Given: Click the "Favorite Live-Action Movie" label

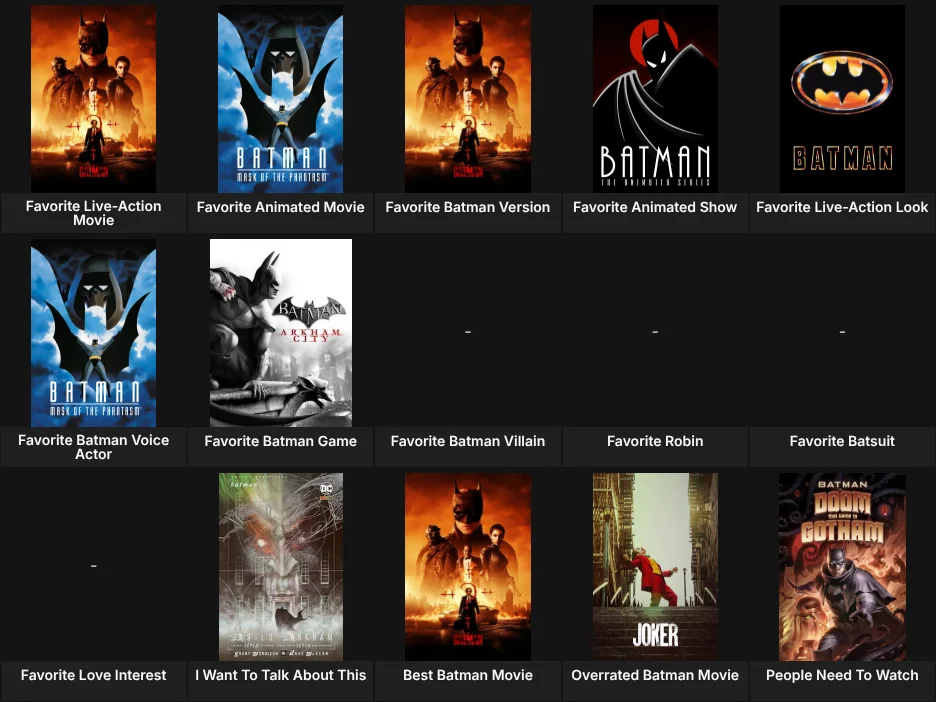Looking at the screenshot, I should [x=94, y=213].
